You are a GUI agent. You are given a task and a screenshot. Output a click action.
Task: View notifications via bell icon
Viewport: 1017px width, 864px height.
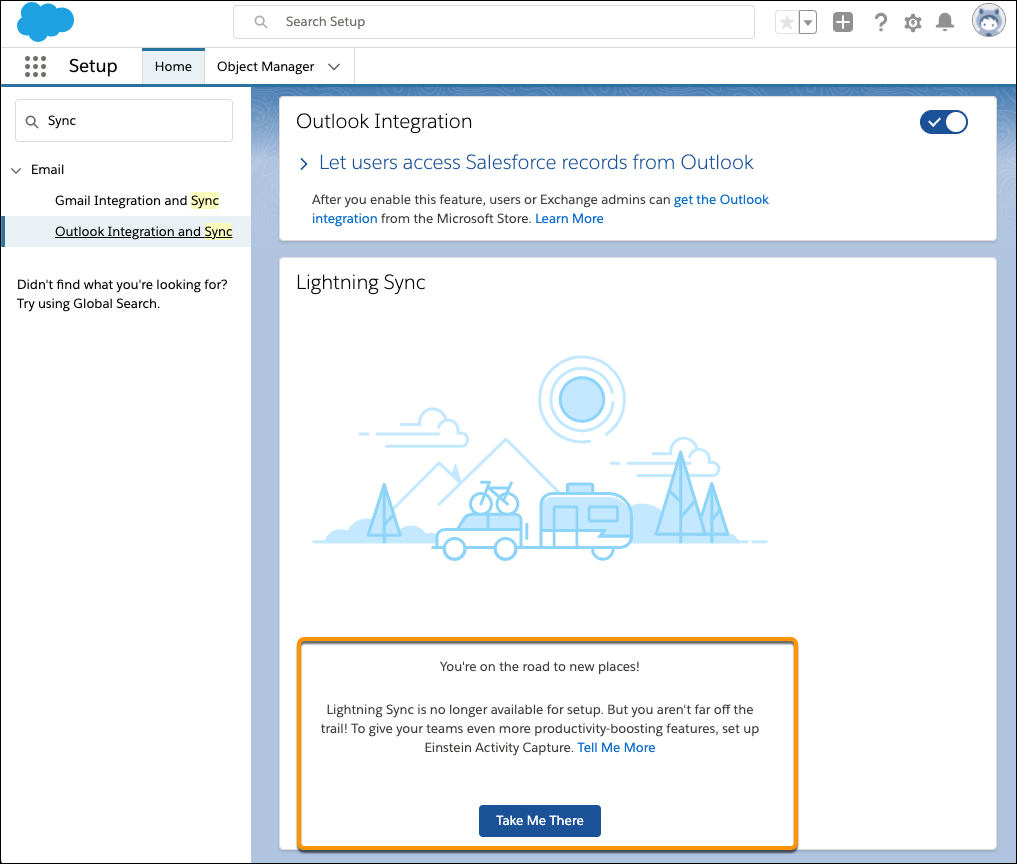(945, 22)
